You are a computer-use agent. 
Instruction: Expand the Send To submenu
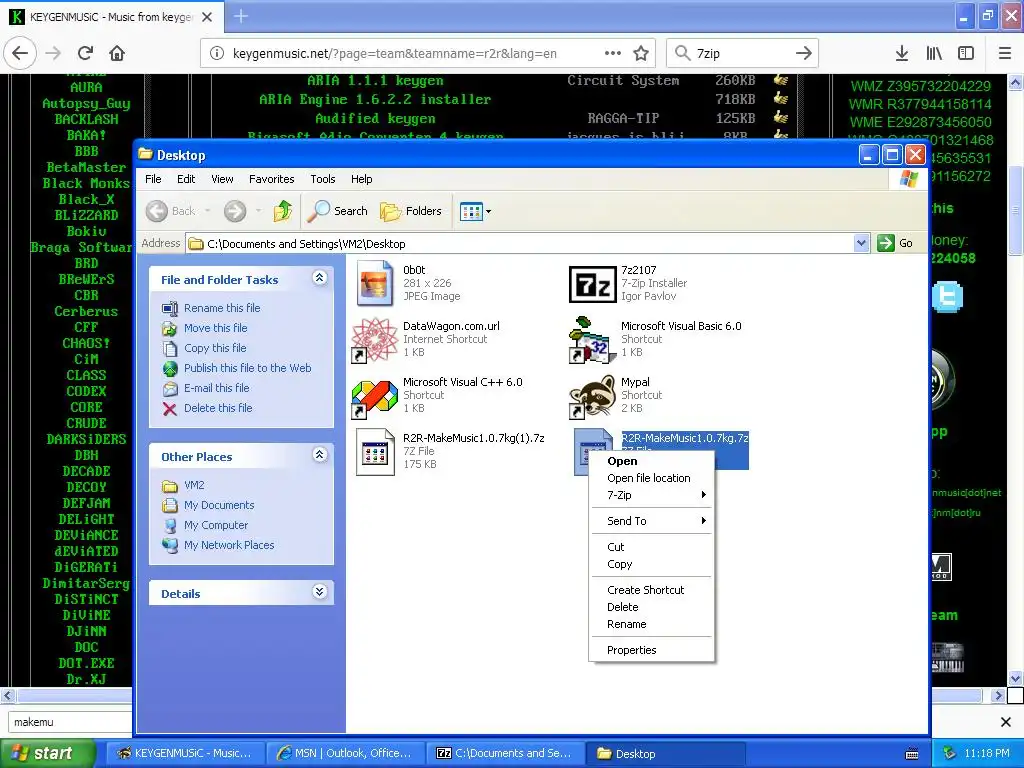click(650, 520)
